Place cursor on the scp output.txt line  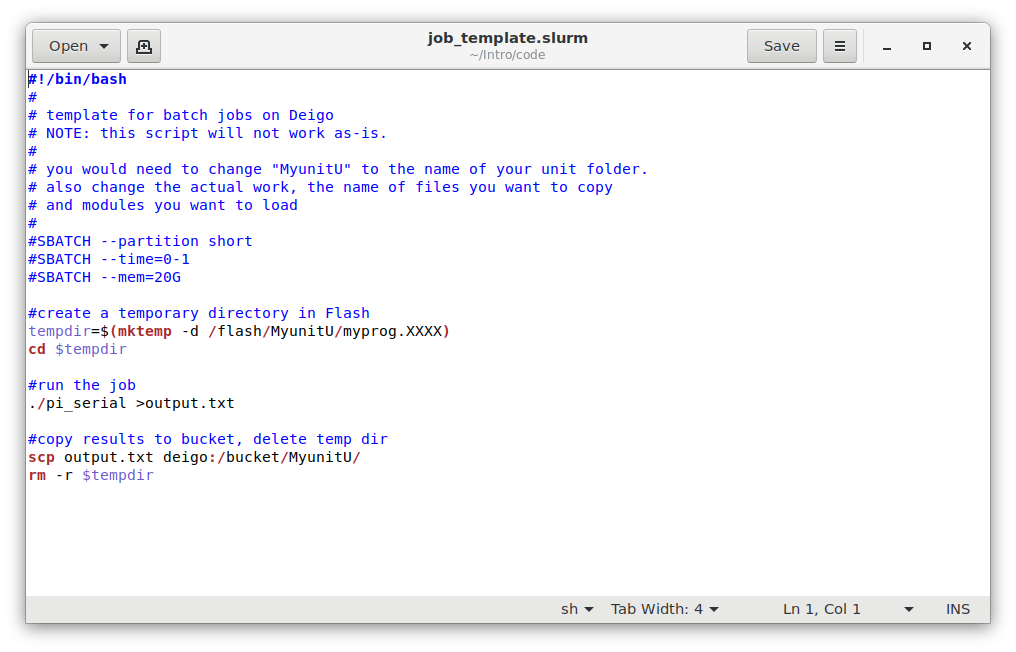[x=193, y=457]
